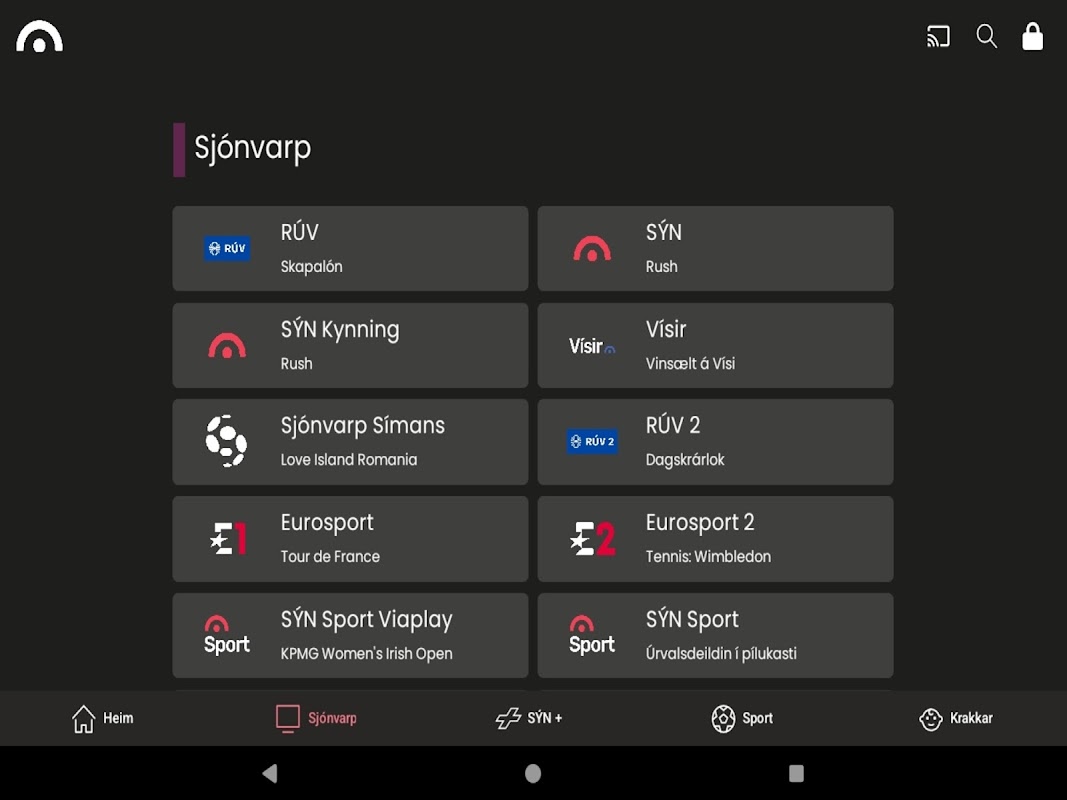Tap the RÚV channel logo
The image size is (1067, 800).
227,248
